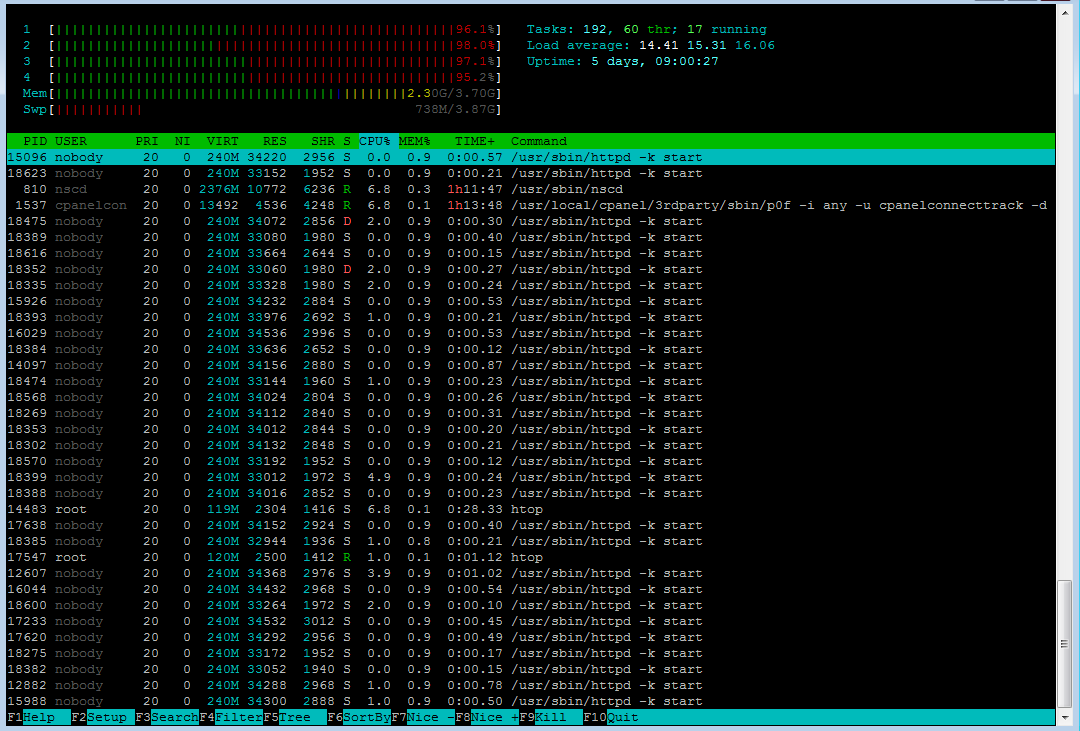This screenshot has width=1080, height=731.
Task: Select process row with PID 14097
Action: (530, 365)
